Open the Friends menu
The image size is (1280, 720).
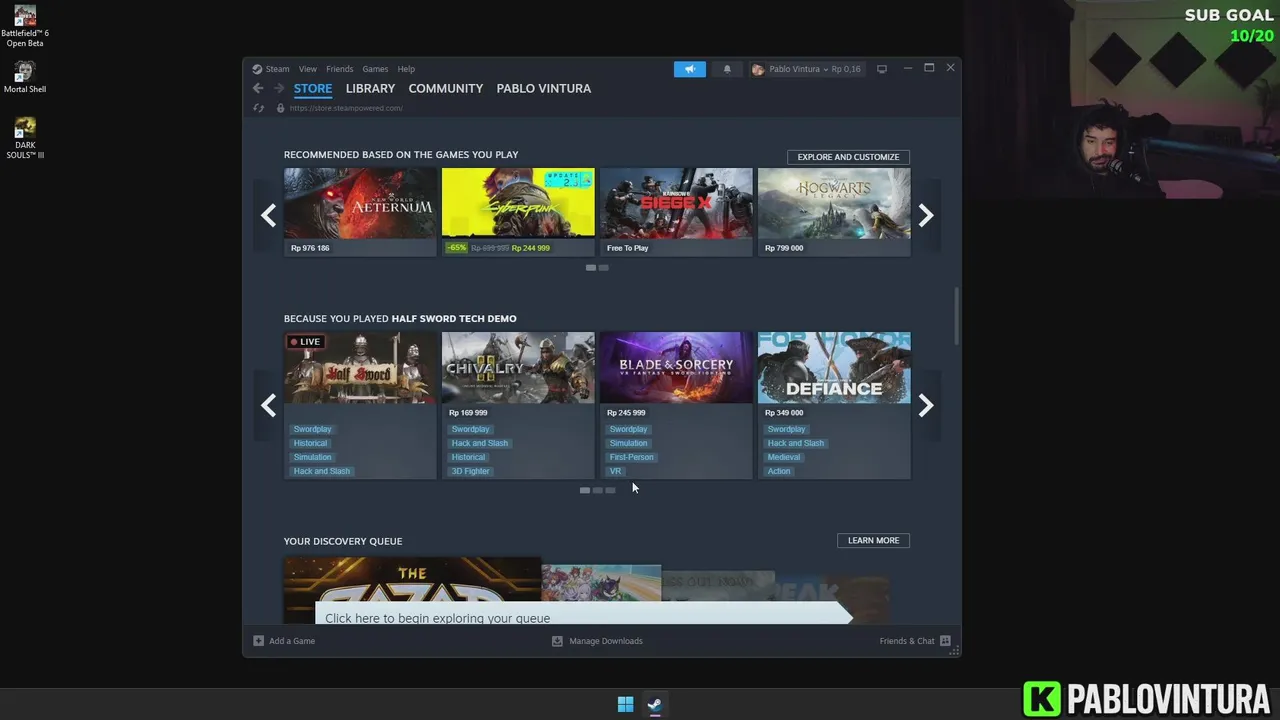[x=339, y=69]
